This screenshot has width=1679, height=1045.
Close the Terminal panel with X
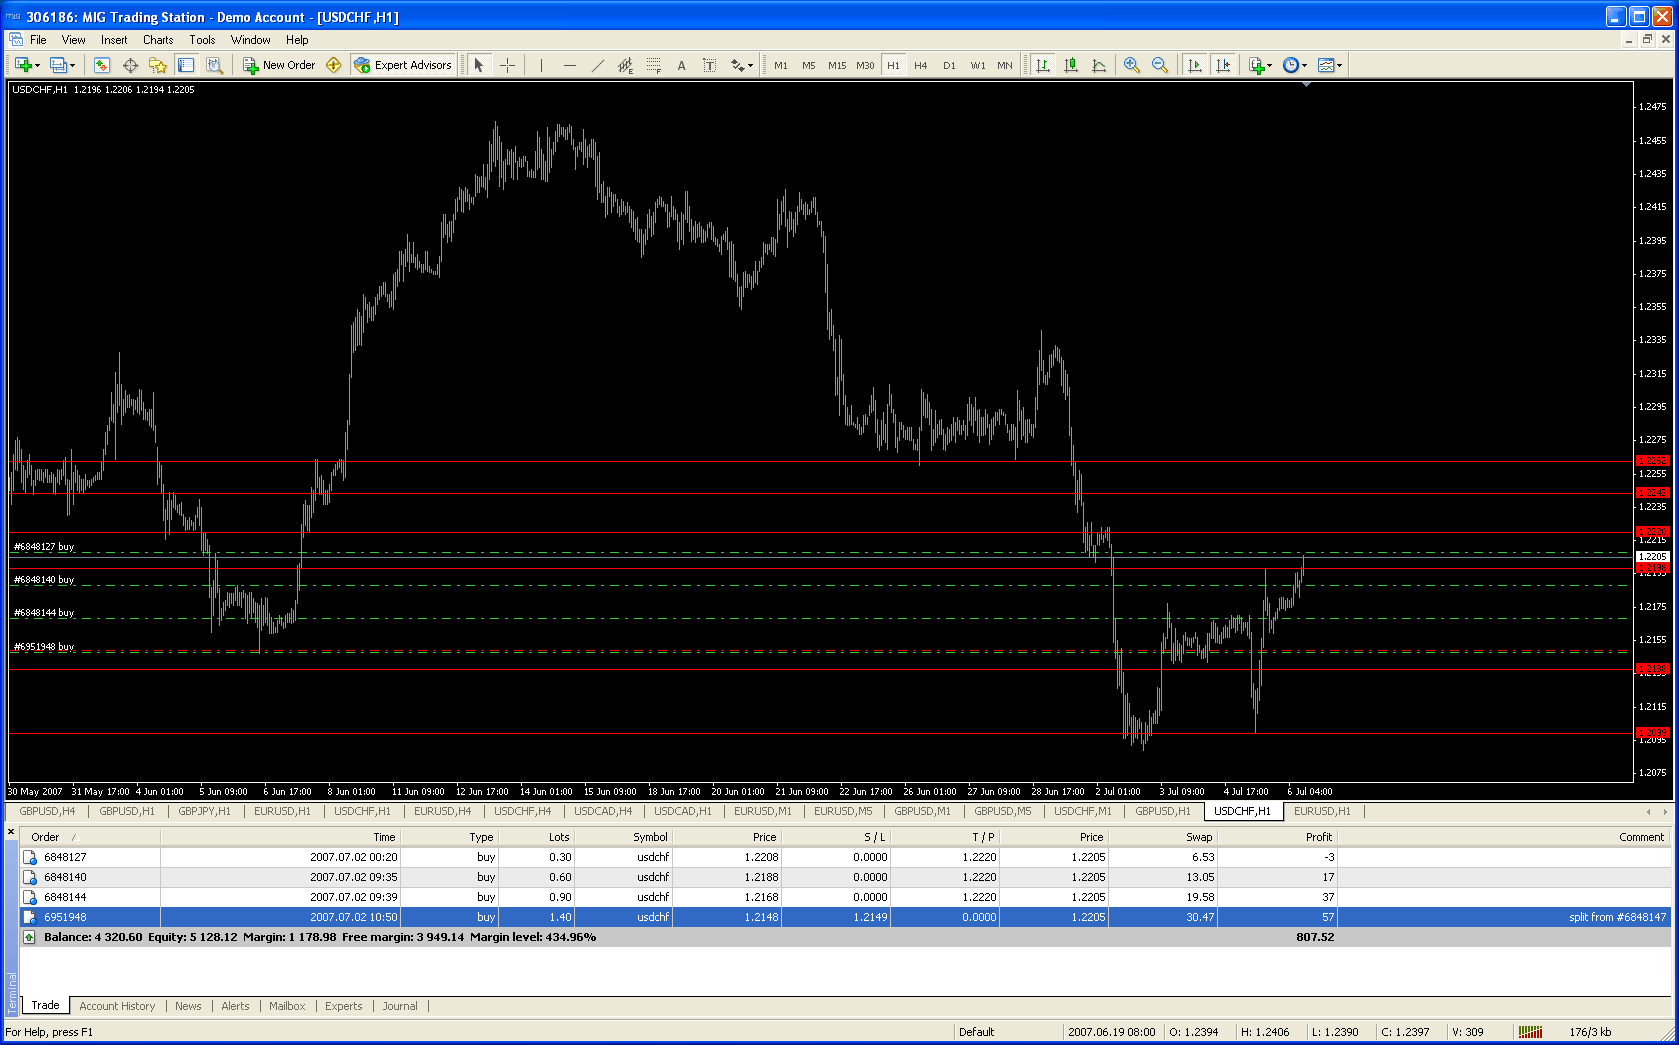11,832
